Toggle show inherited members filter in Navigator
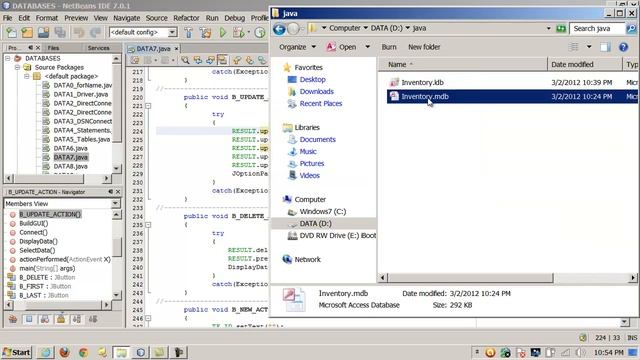Screen dimensions: 640x360 click(x=13, y=319)
